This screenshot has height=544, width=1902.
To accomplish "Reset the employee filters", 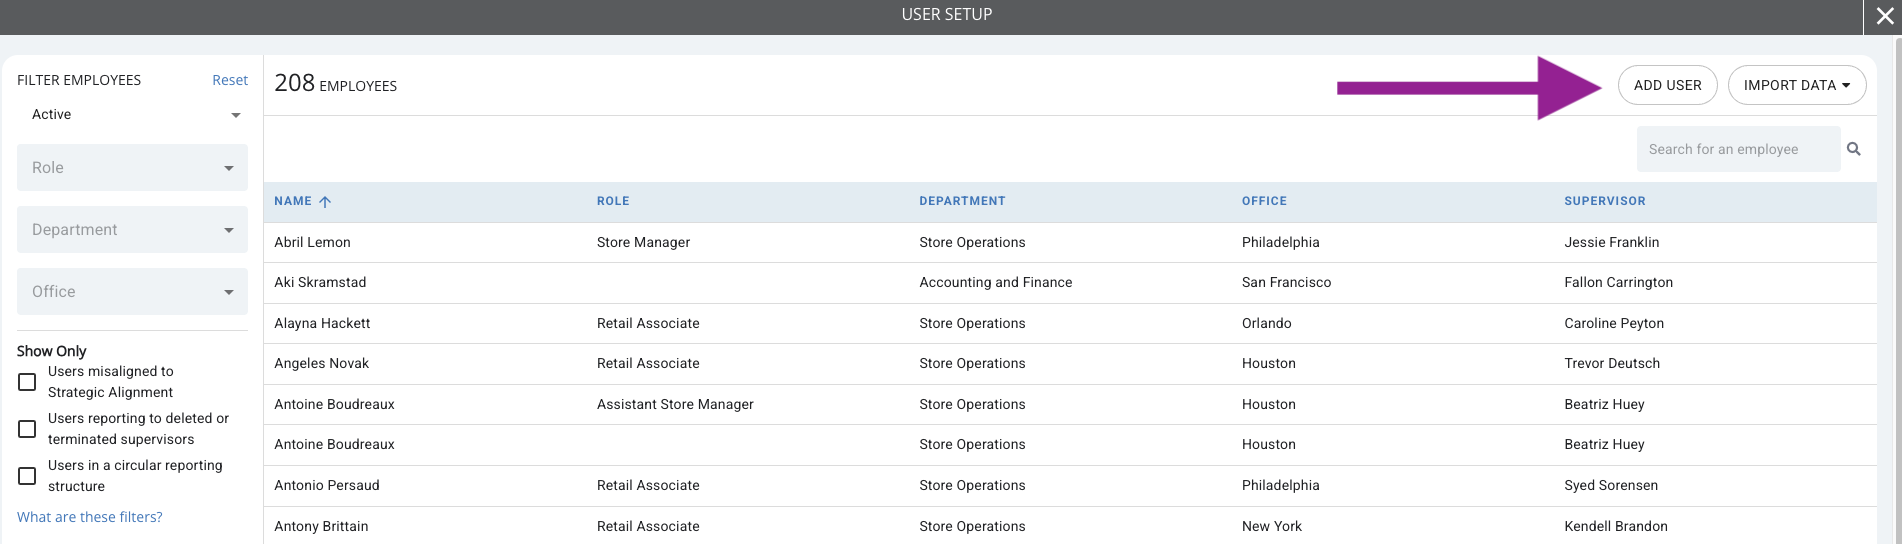I will (x=230, y=80).
